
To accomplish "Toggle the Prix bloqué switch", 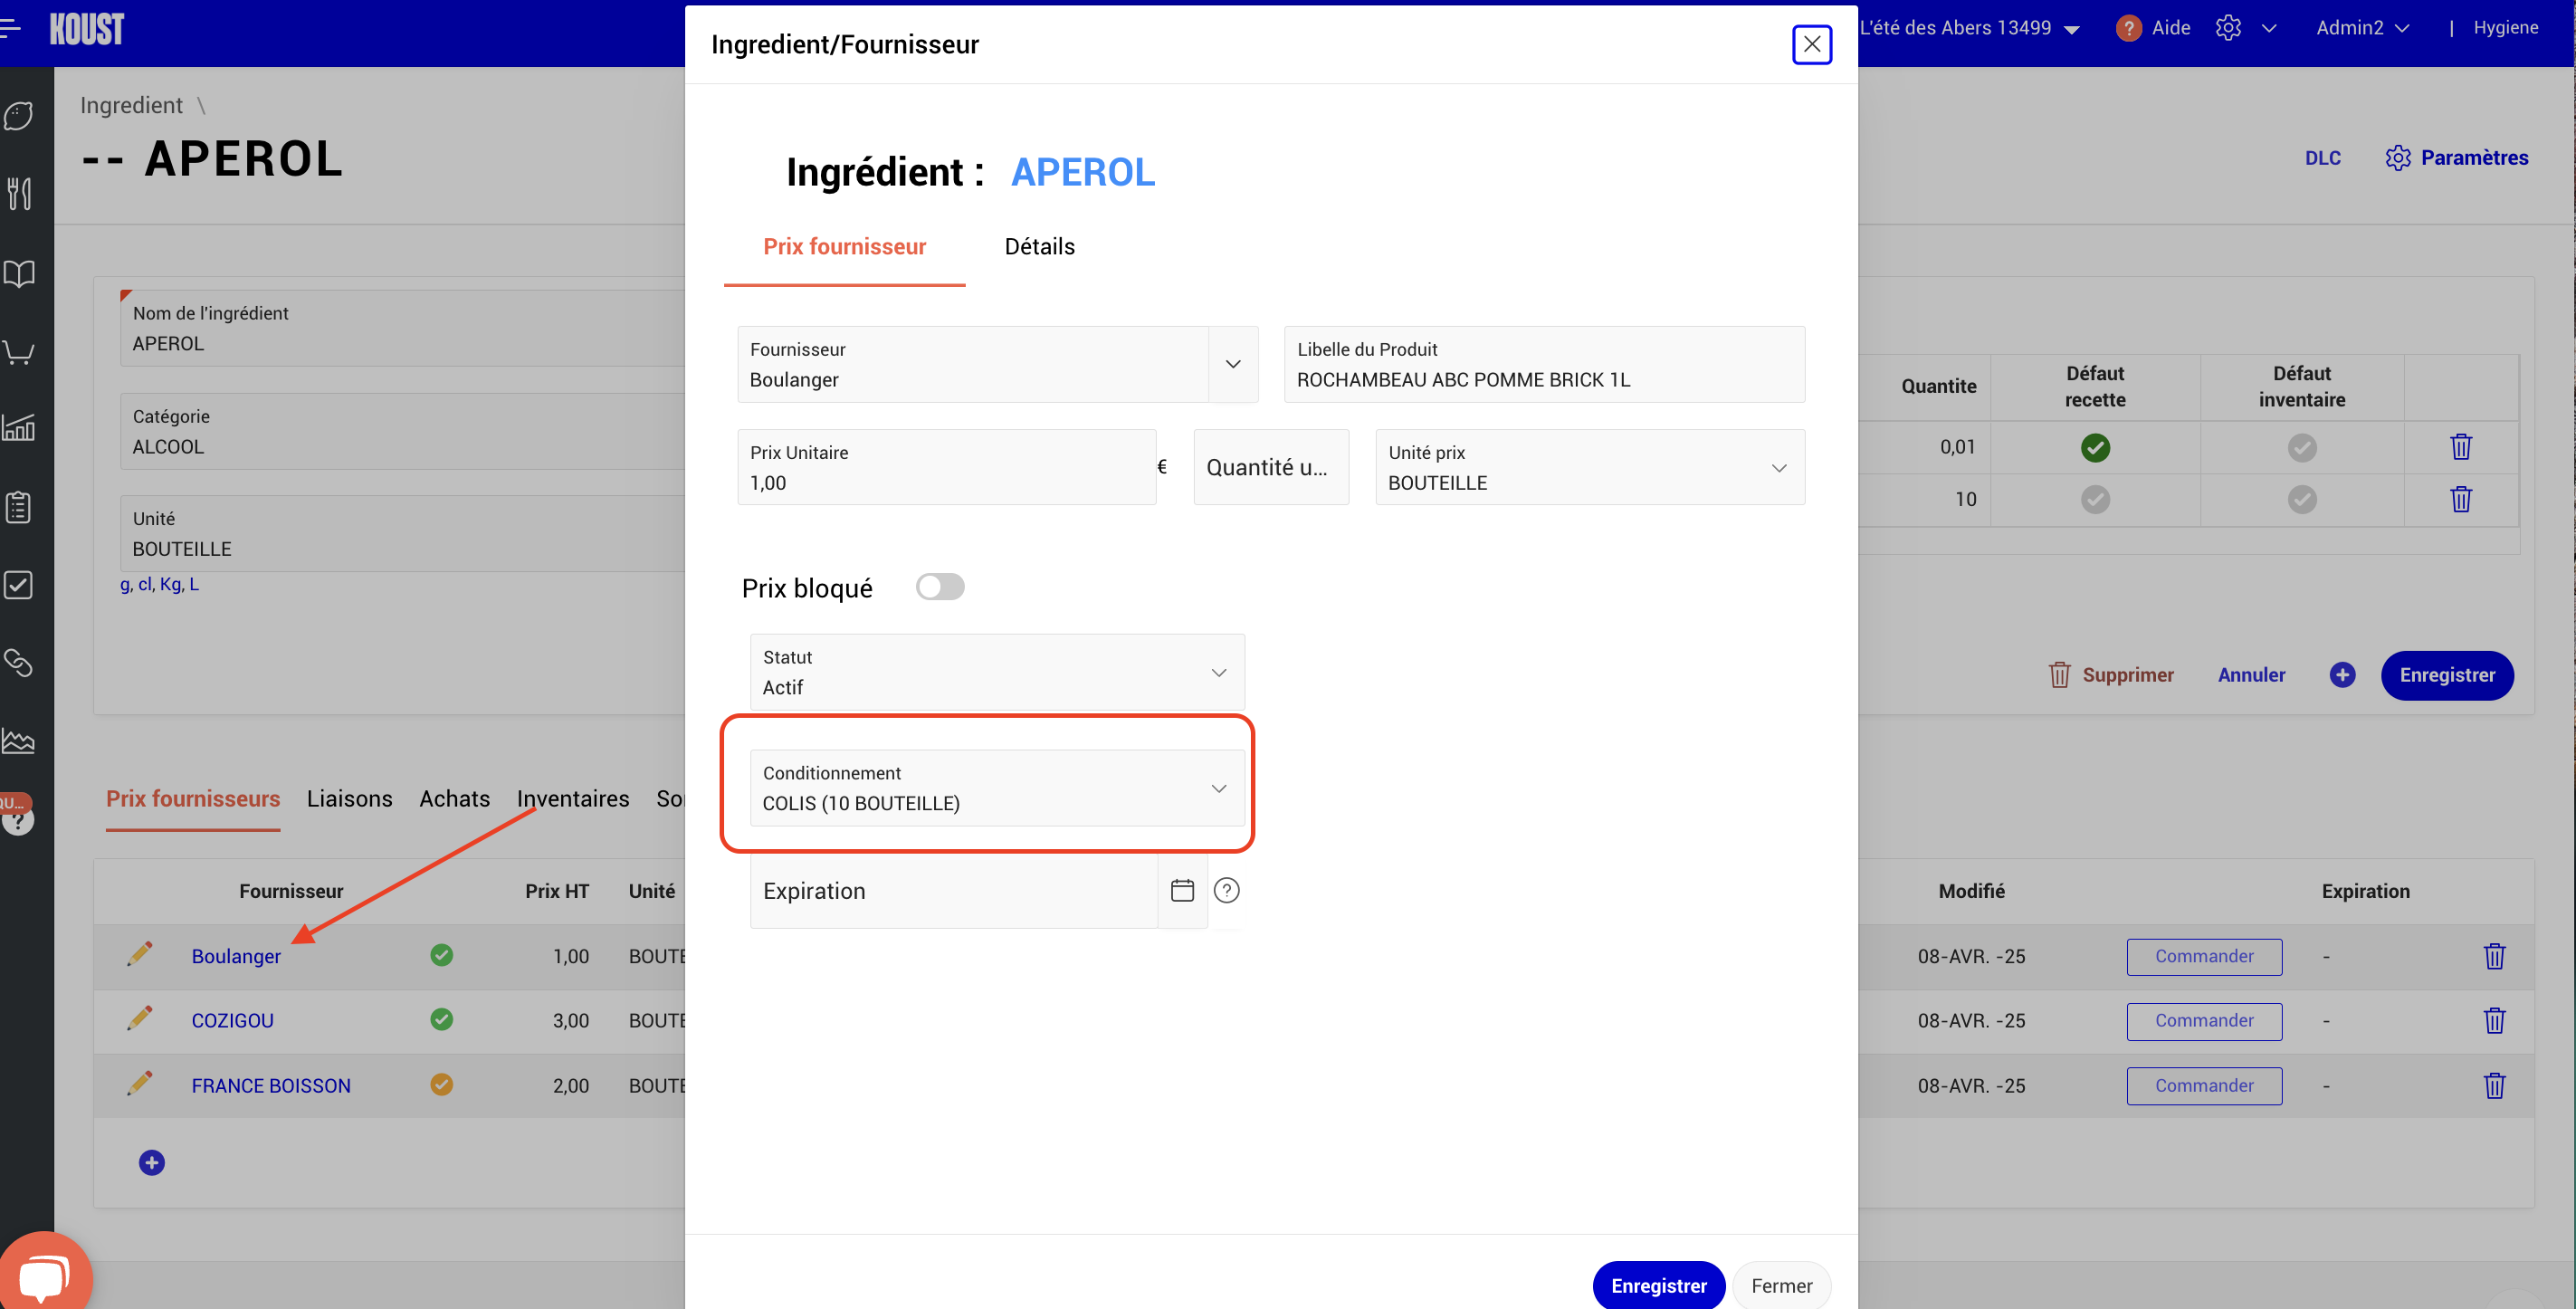I will (x=940, y=587).
